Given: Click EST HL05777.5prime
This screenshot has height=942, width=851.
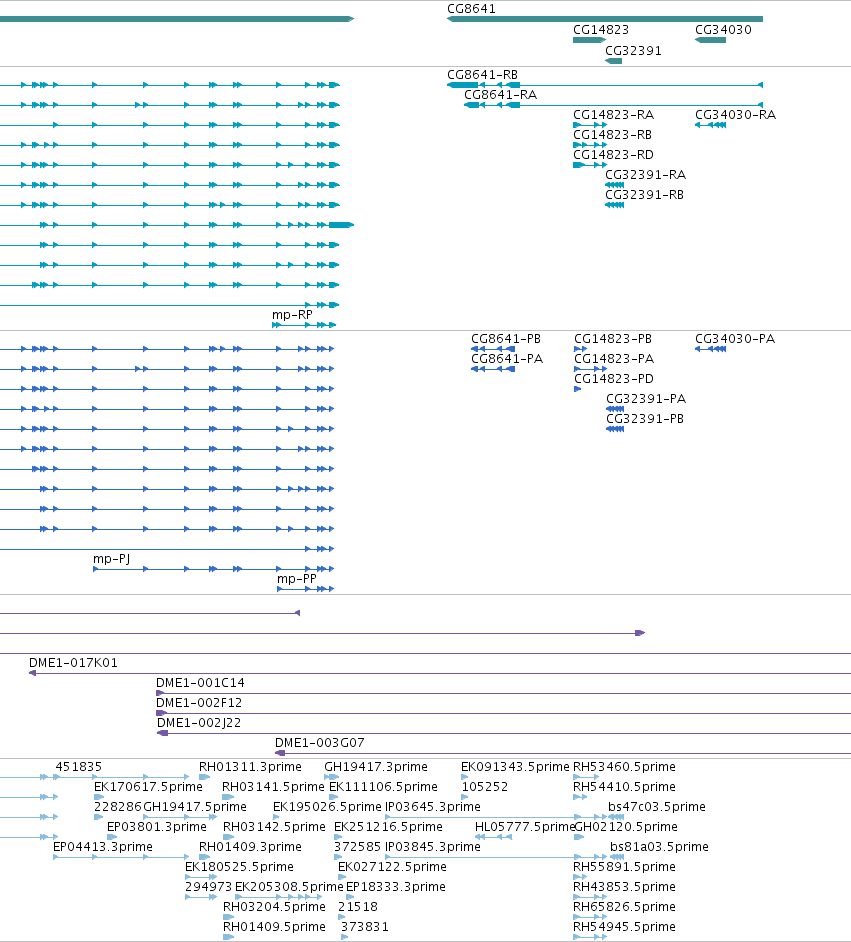Looking at the screenshot, I should (525, 827).
